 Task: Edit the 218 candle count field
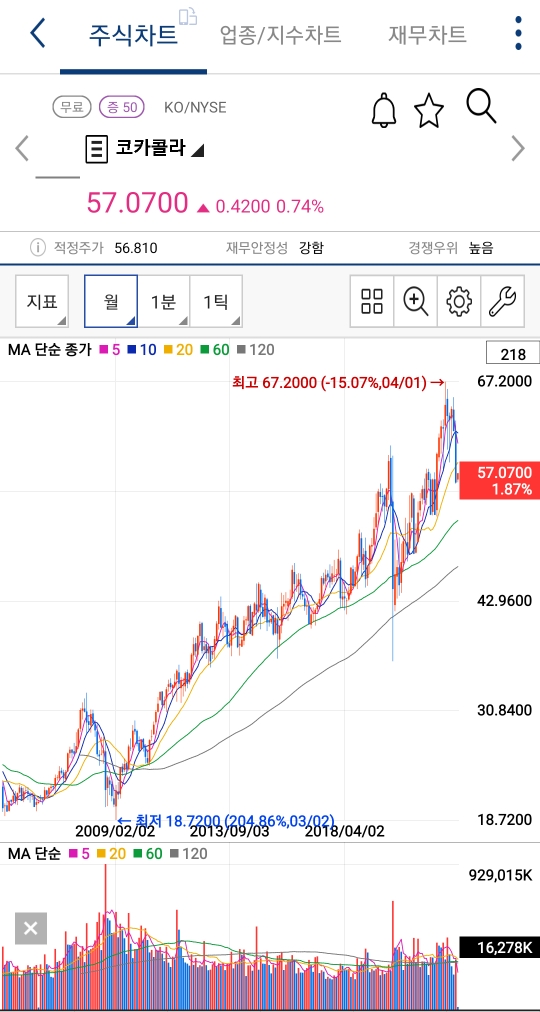click(x=513, y=354)
